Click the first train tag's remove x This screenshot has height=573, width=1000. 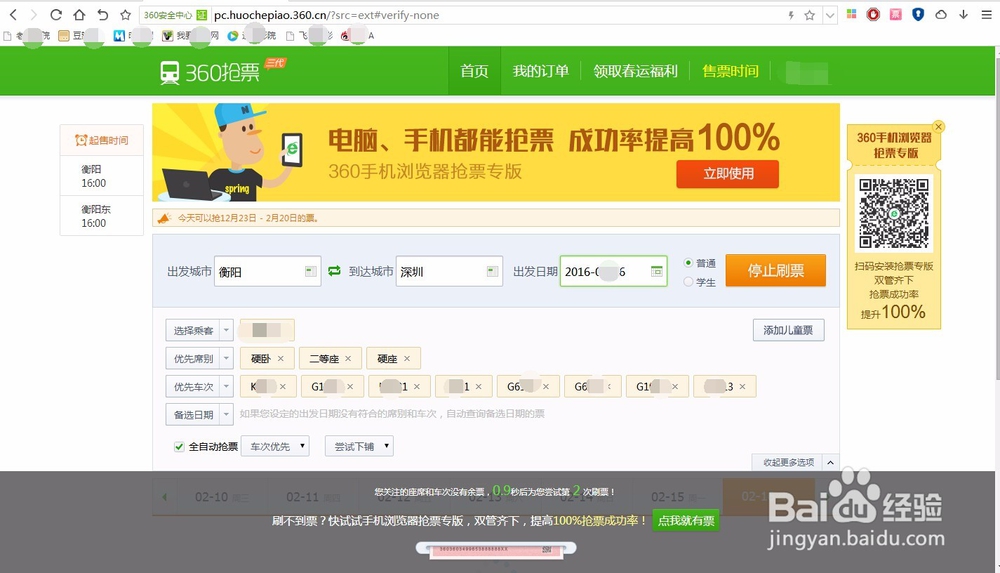tap(283, 387)
